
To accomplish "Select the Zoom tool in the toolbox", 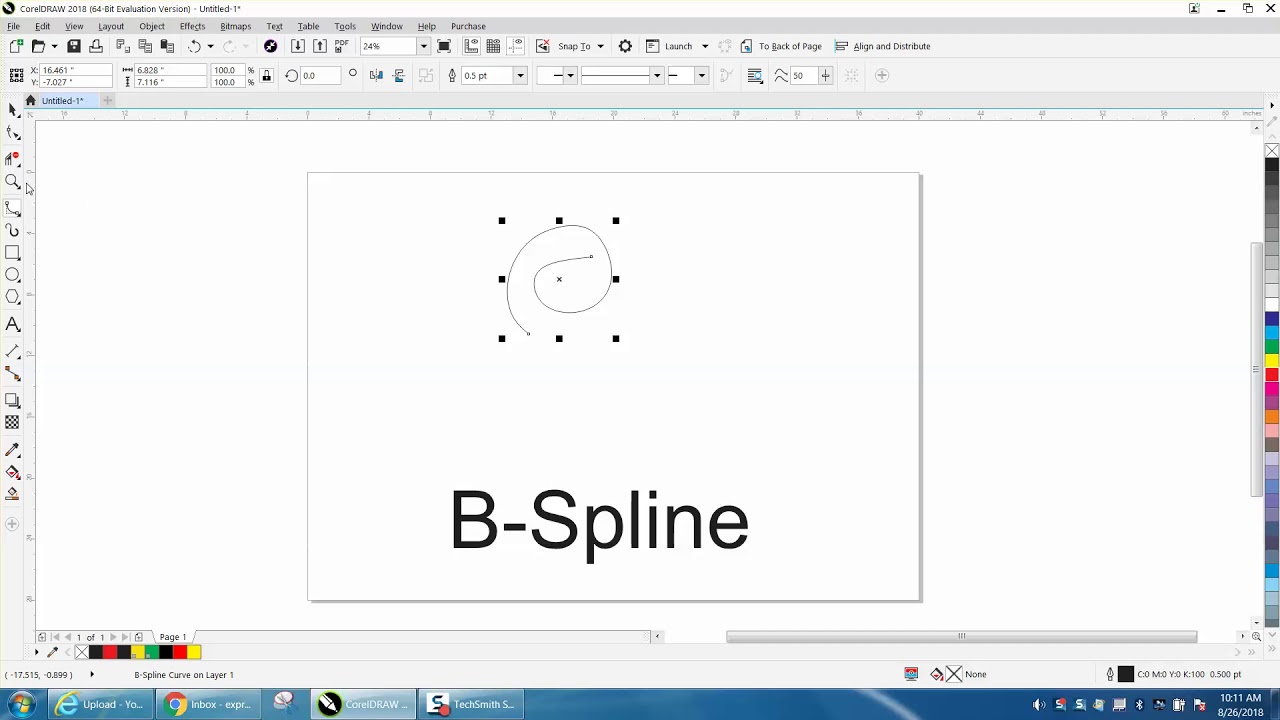I will [x=13, y=182].
